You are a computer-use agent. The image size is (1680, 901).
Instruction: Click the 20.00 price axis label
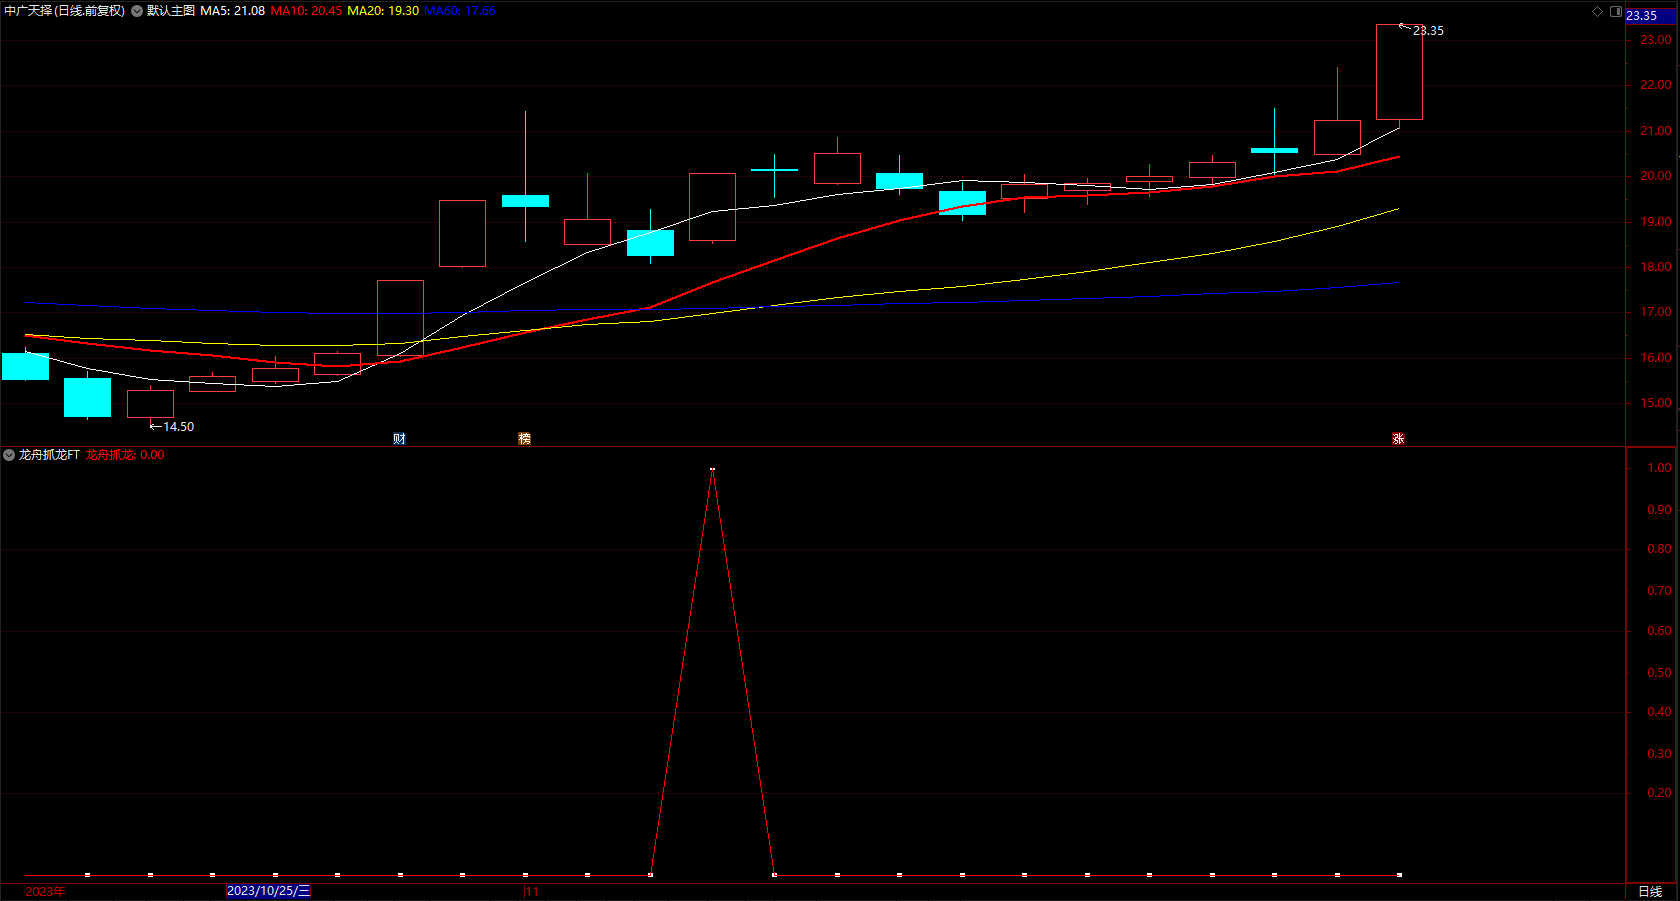point(1655,176)
